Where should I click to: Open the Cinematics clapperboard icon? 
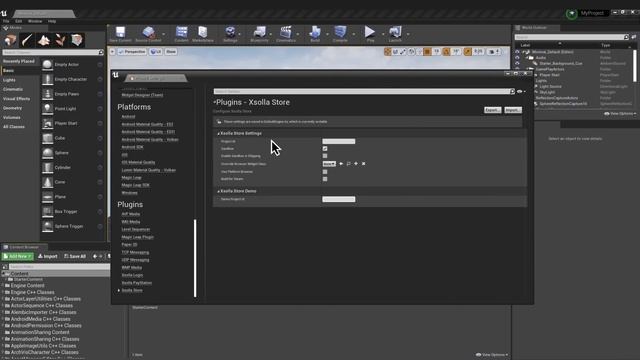286,32
